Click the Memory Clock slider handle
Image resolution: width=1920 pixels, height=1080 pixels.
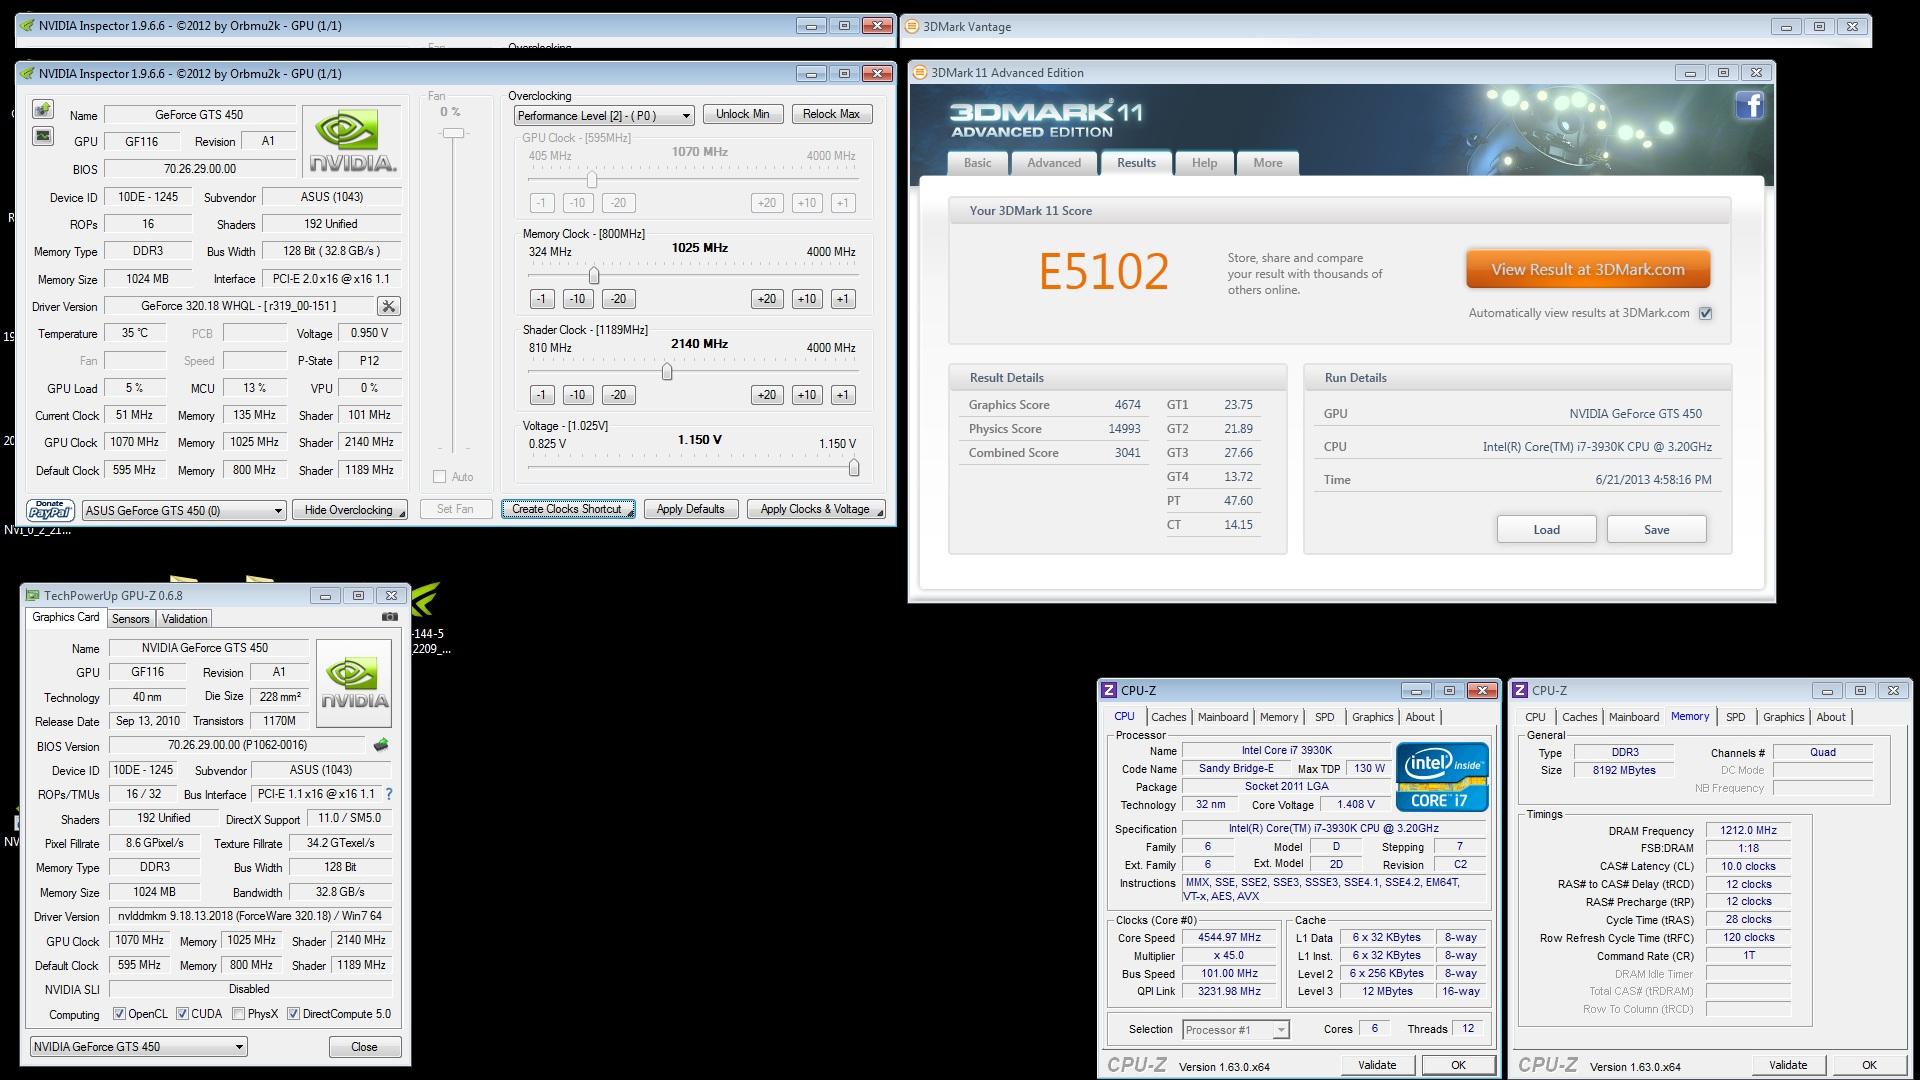coord(594,275)
